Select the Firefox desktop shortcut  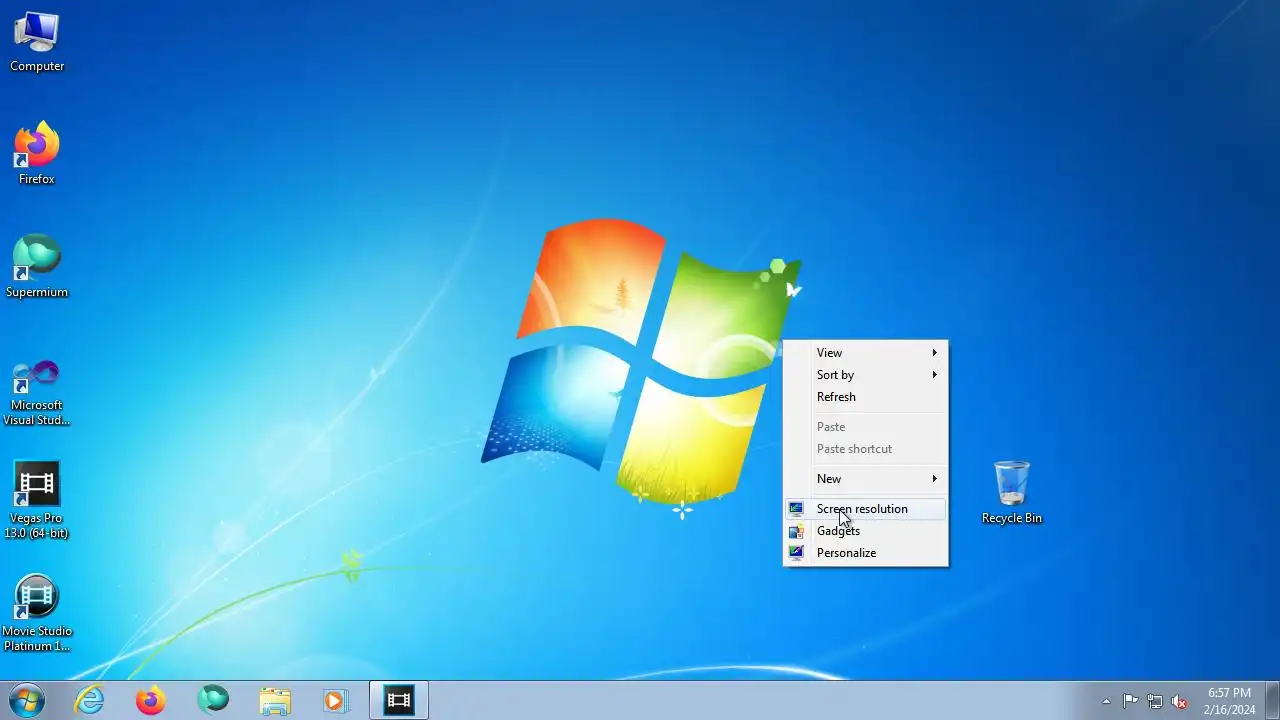tap(37, 154)
